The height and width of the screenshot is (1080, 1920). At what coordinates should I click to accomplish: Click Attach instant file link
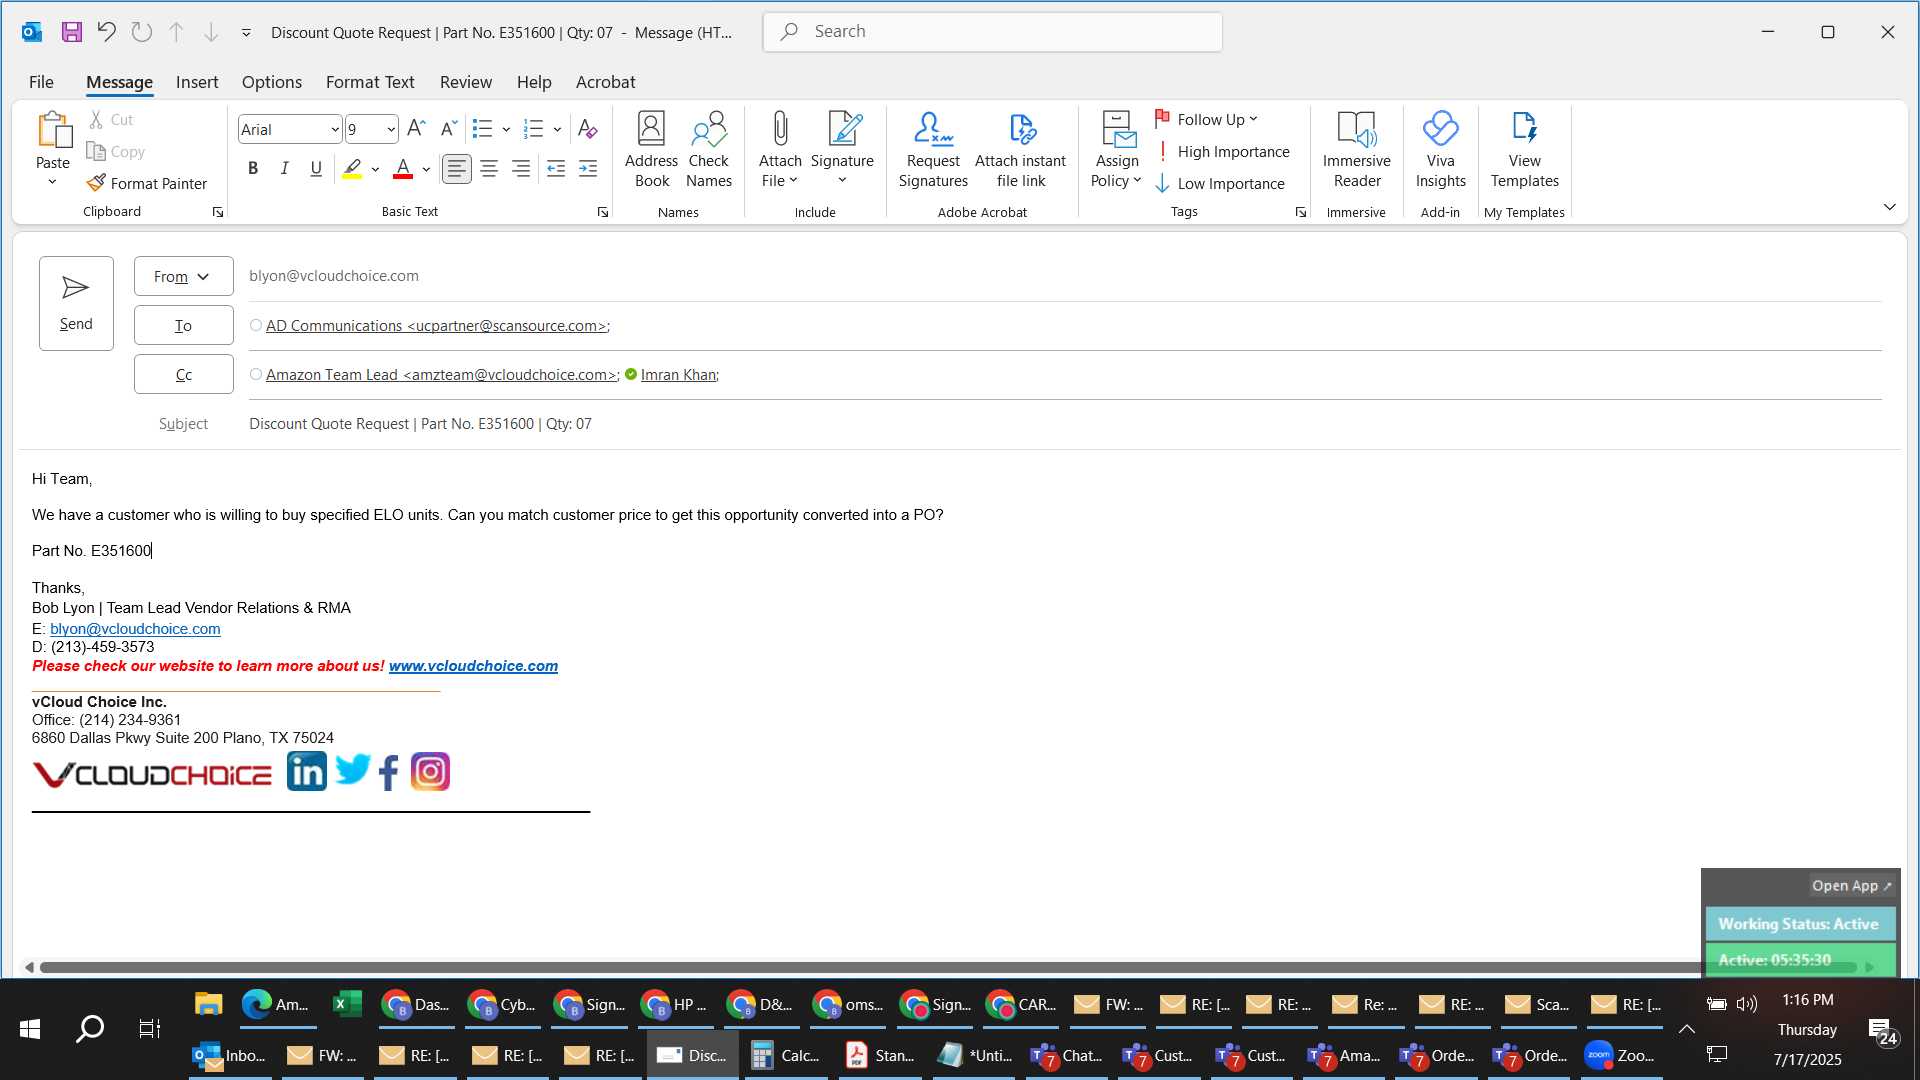click(x=1020, y=150)
